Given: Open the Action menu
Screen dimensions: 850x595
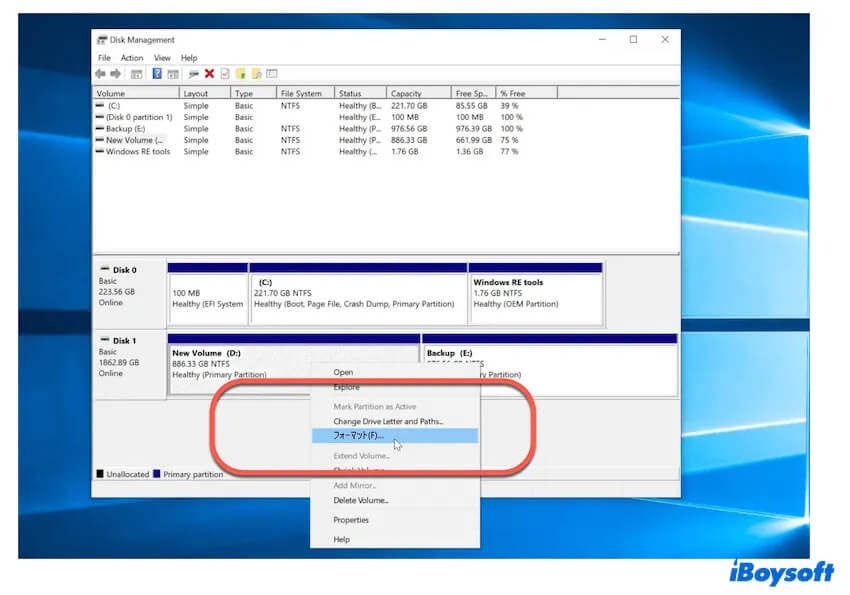Looking at the screenshot, I should click(x=132, y=58).
